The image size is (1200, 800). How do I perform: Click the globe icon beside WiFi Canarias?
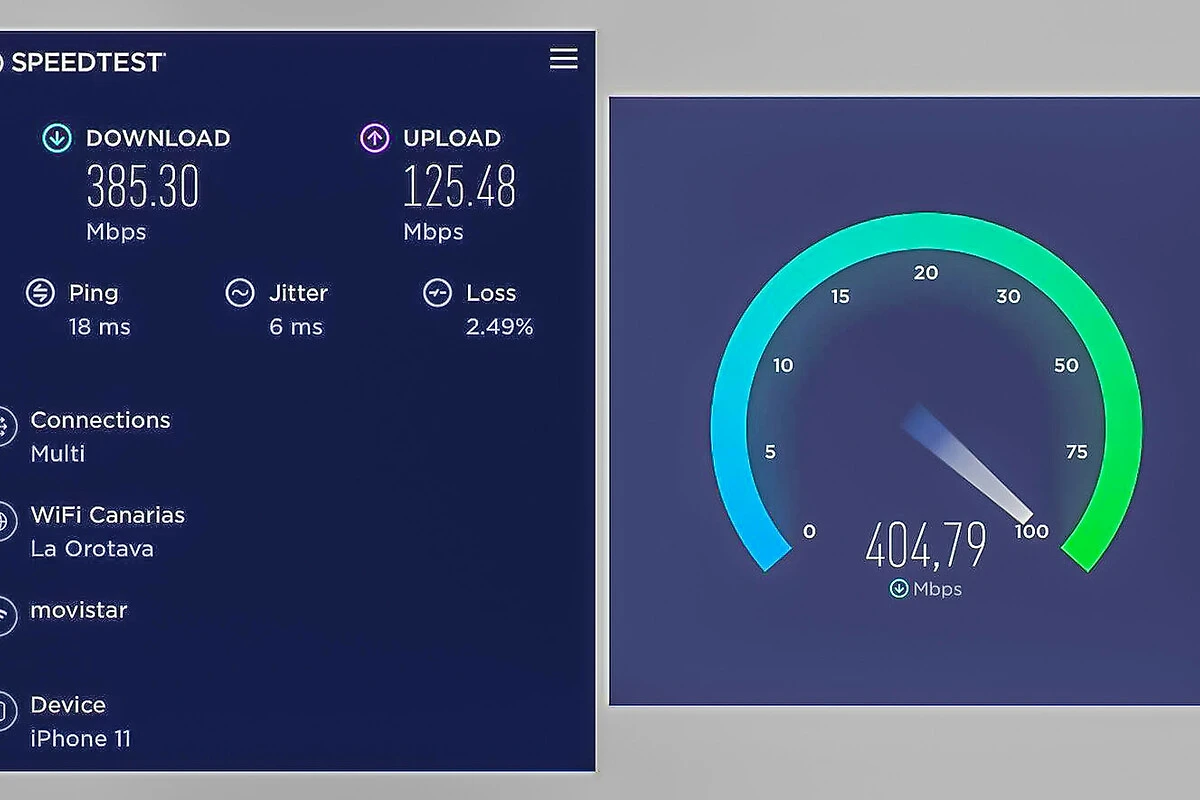click(x=5, y=521)
